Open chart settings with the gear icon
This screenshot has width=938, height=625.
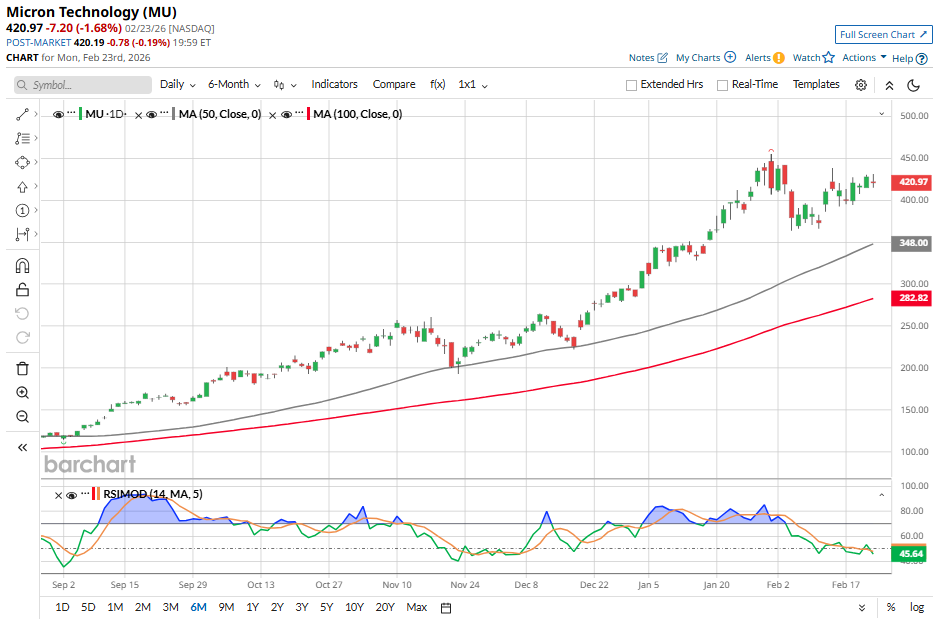860,84
